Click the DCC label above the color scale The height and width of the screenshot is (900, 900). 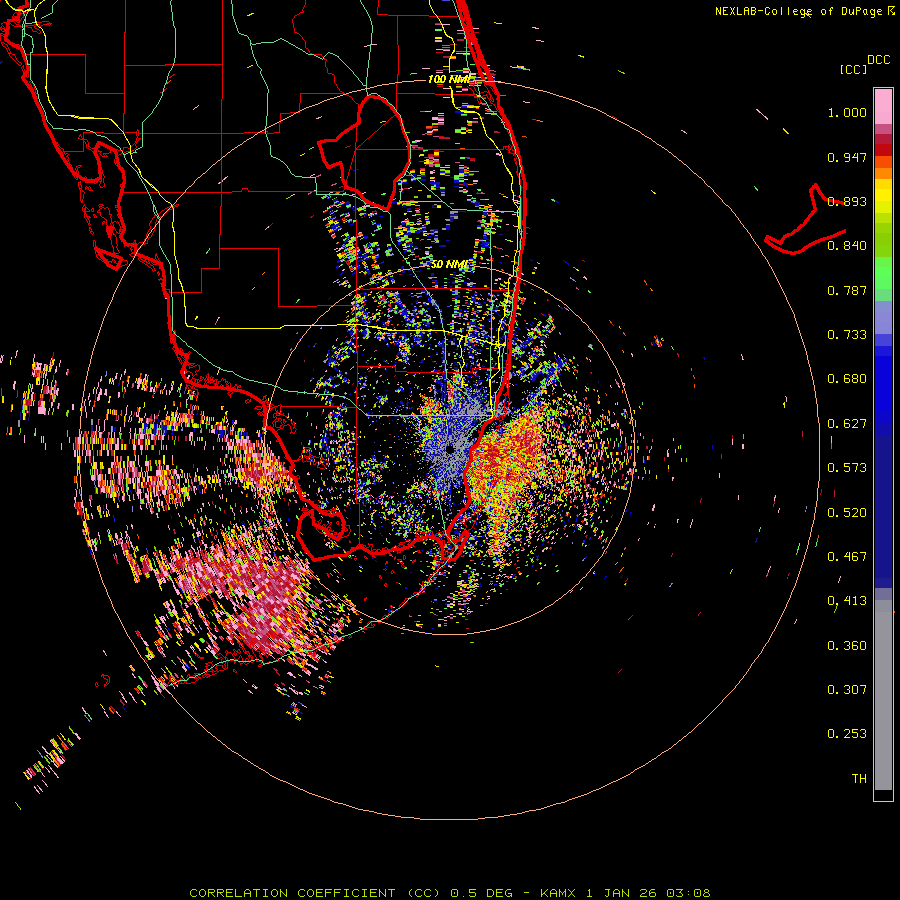(x=878, y=60)
